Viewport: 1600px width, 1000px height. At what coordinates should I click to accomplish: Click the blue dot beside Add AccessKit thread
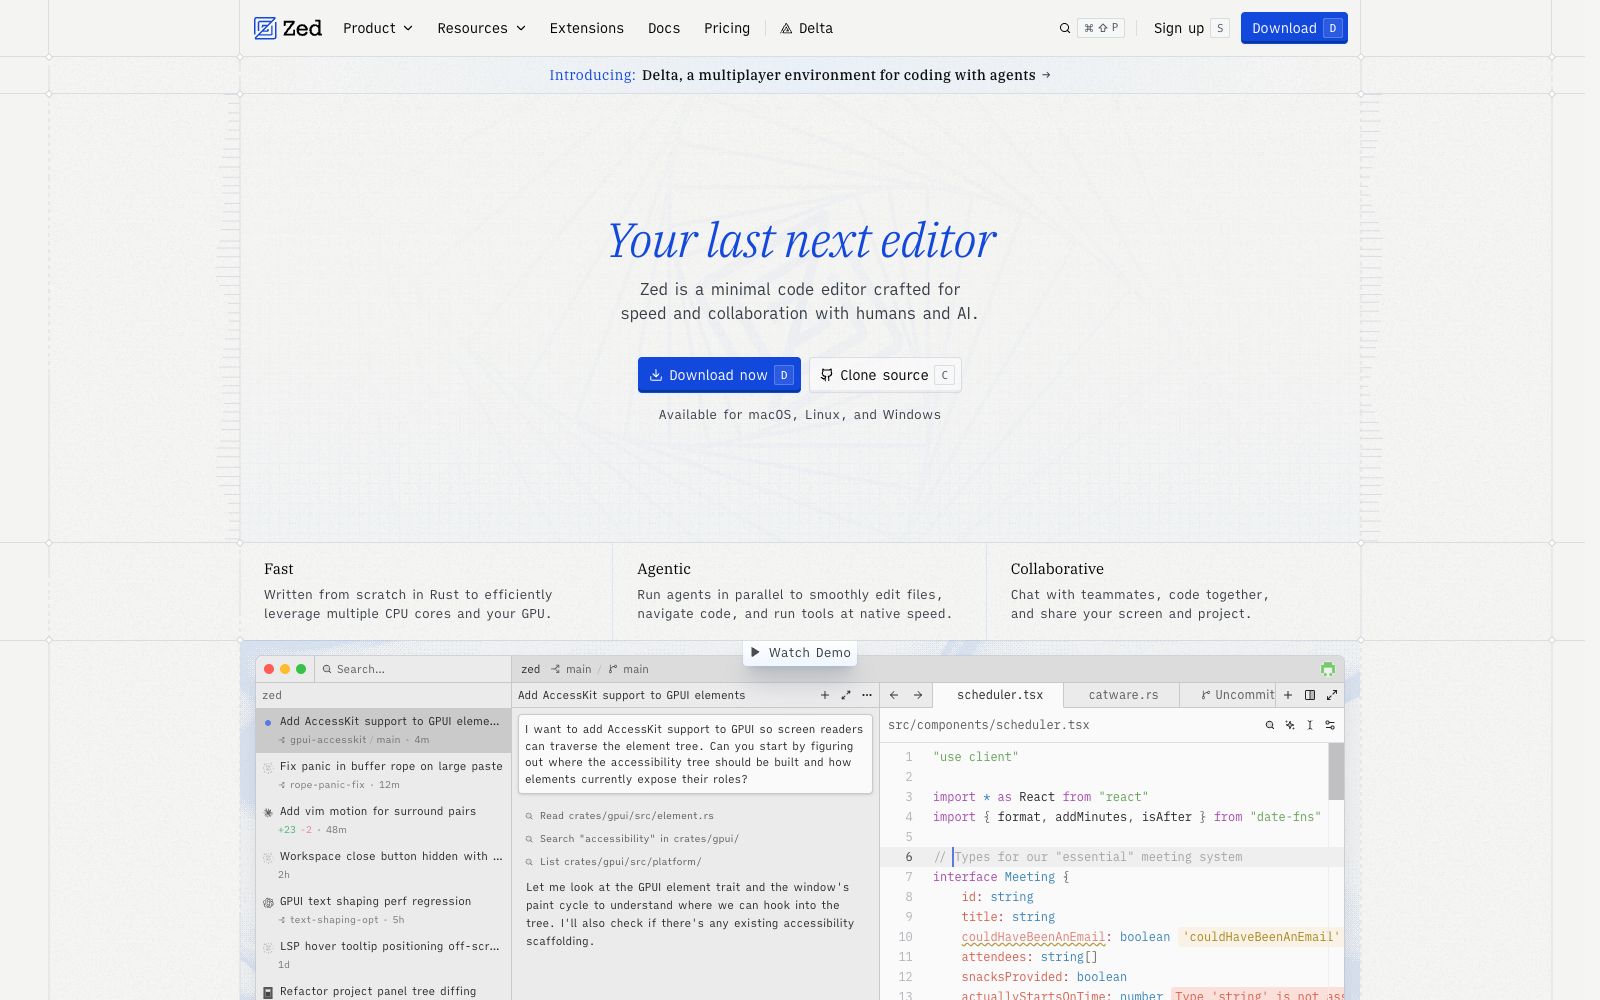268,722
